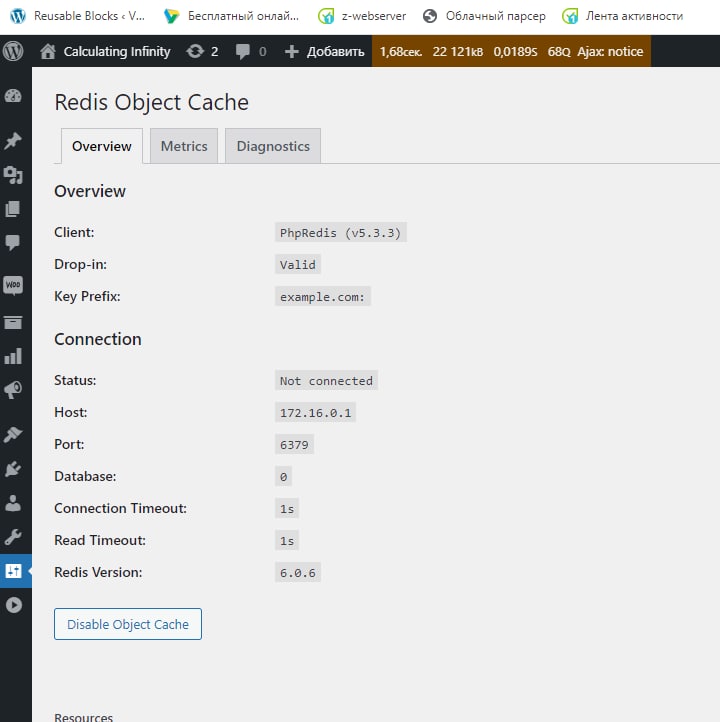Click the Connection section heading

(98, 339)
